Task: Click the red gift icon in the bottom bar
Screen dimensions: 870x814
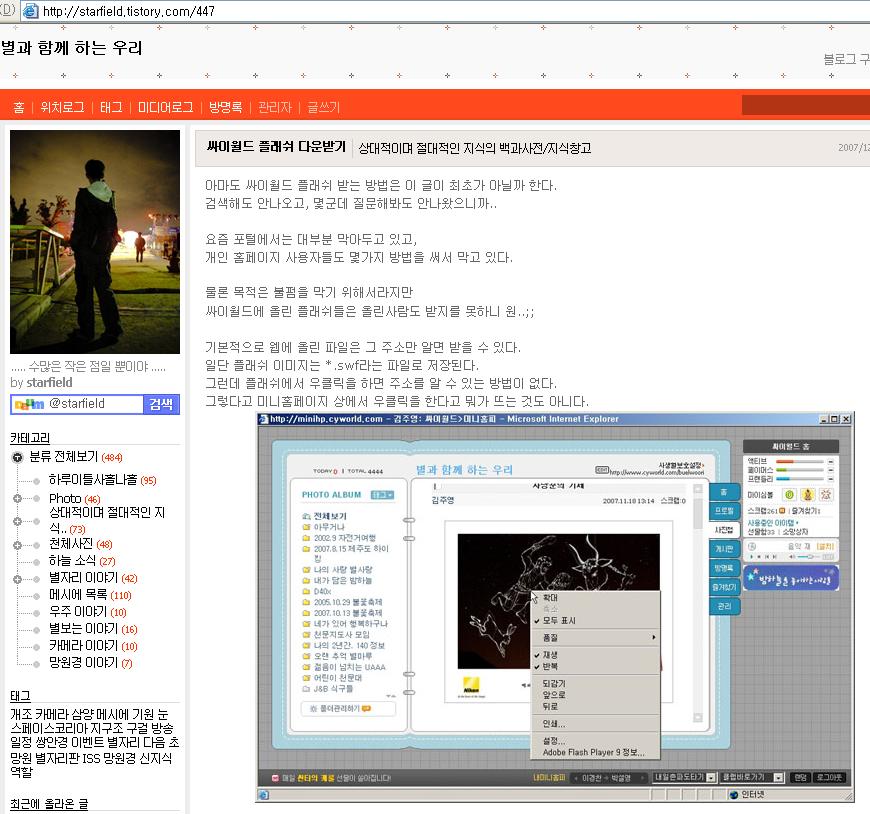Action: point(275,778)
